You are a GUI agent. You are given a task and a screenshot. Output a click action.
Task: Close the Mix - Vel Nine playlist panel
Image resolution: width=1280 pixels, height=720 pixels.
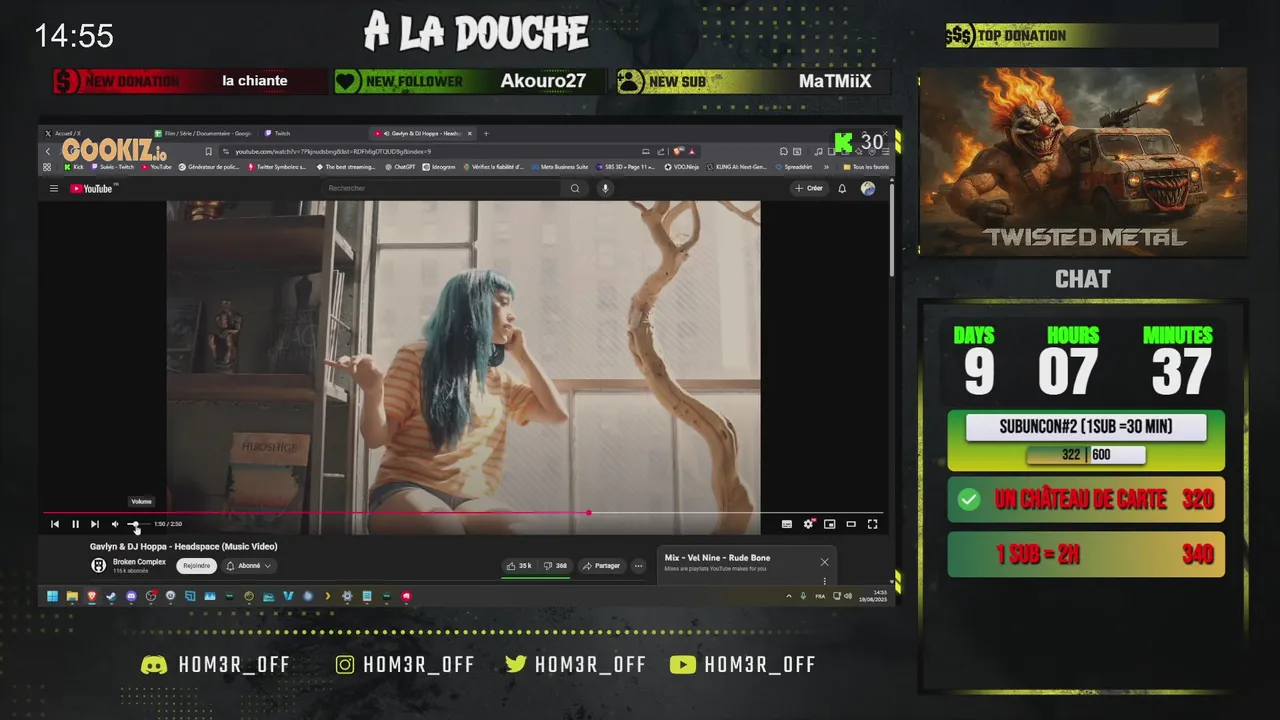[824, 562]
